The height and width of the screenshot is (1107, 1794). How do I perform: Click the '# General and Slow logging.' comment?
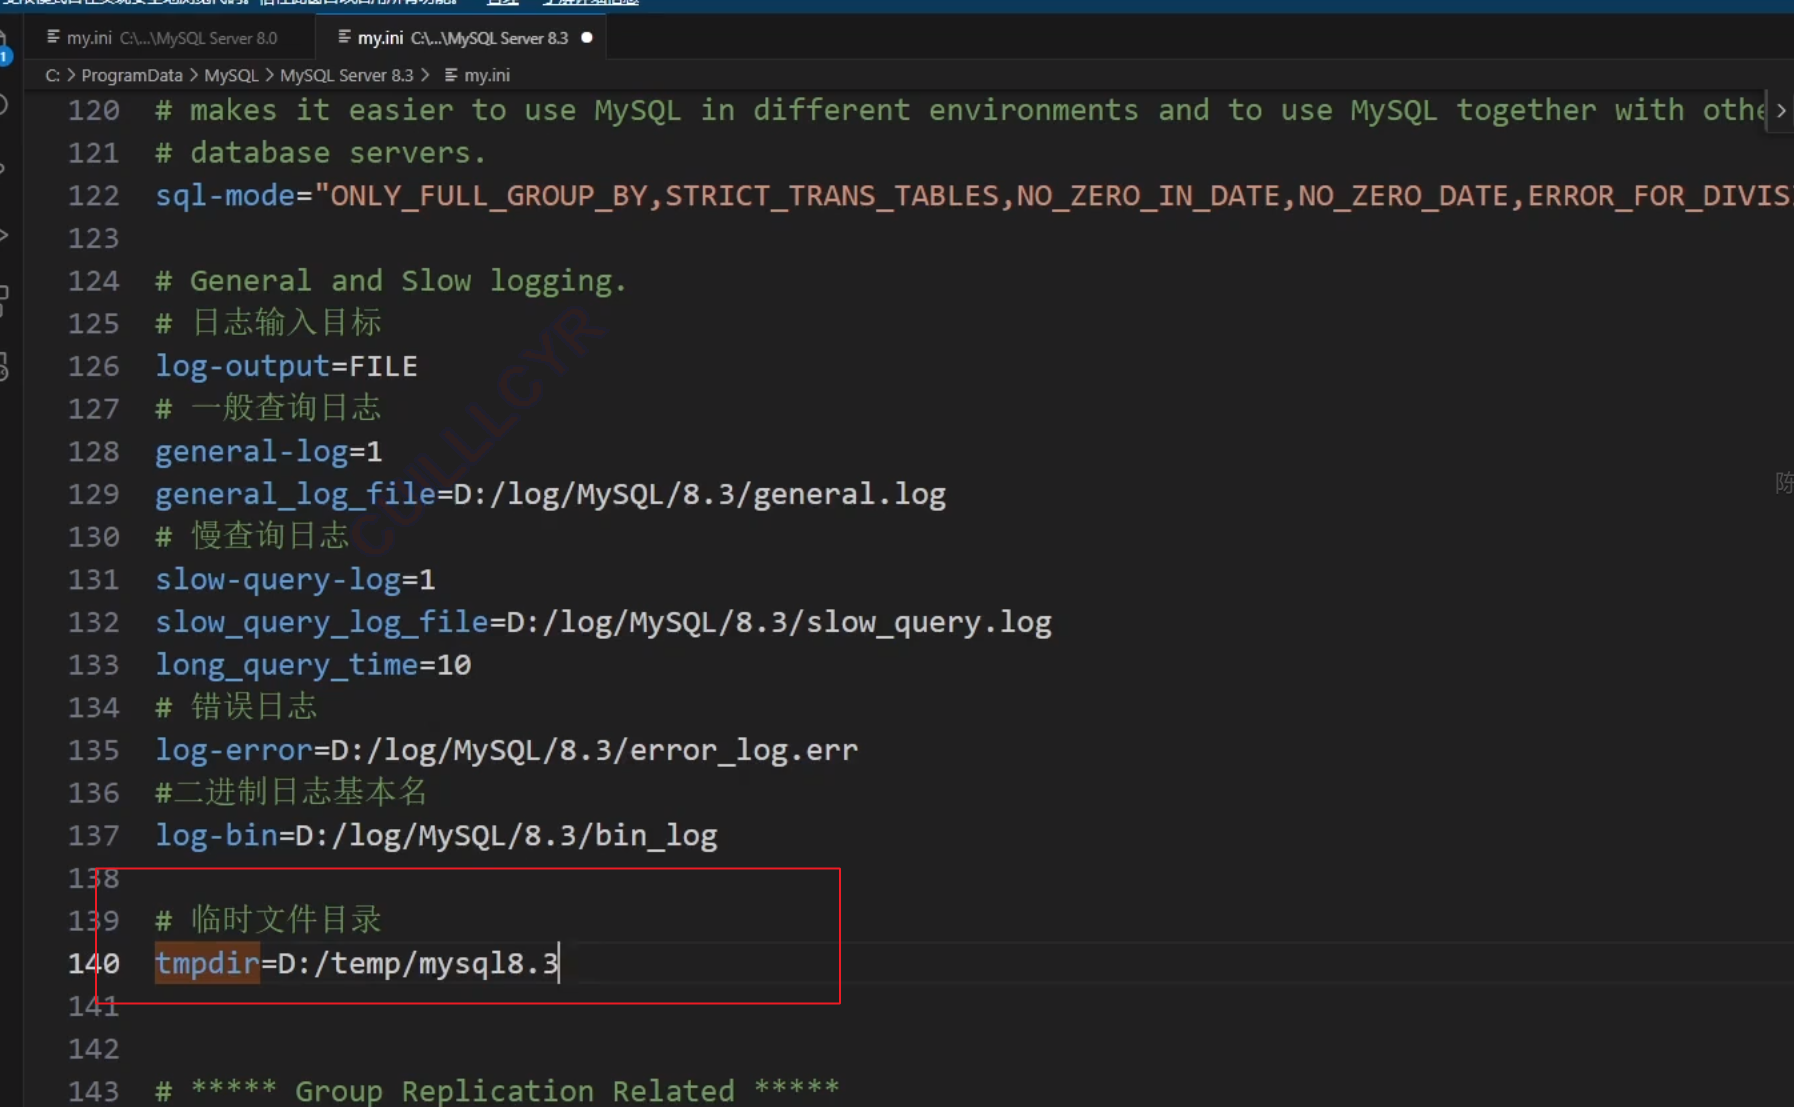point(391,281)
